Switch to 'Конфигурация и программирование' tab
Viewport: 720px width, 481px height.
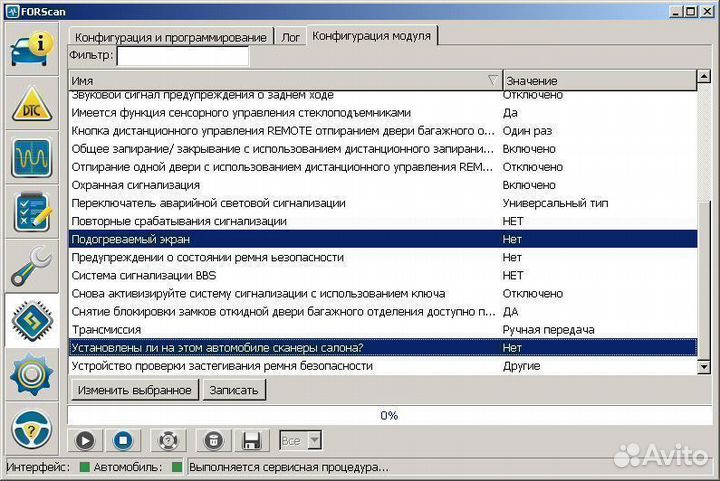coord(172,37)
